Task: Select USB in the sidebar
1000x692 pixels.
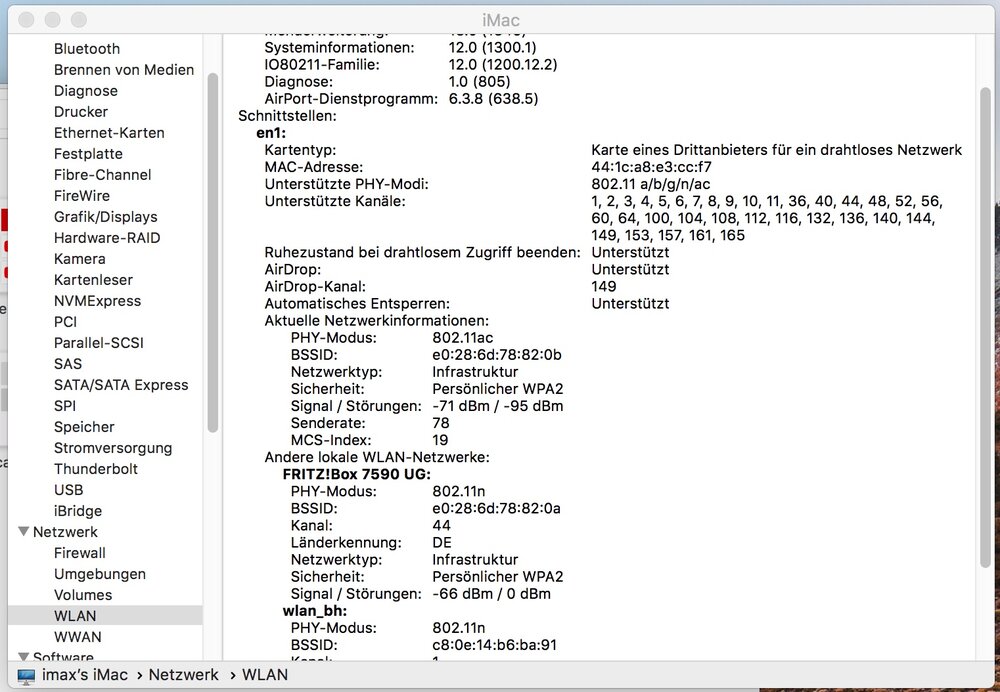Action: tap(68, 490)
